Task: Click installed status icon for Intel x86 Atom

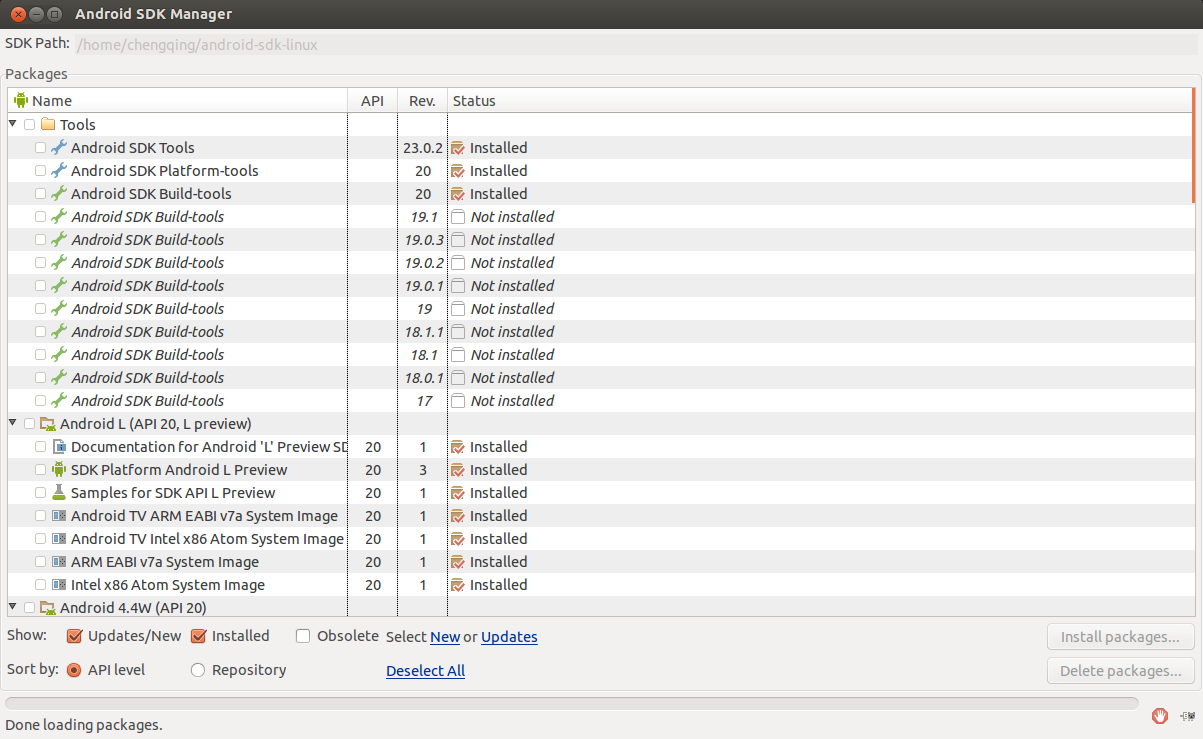Action: tap(458, 584)
